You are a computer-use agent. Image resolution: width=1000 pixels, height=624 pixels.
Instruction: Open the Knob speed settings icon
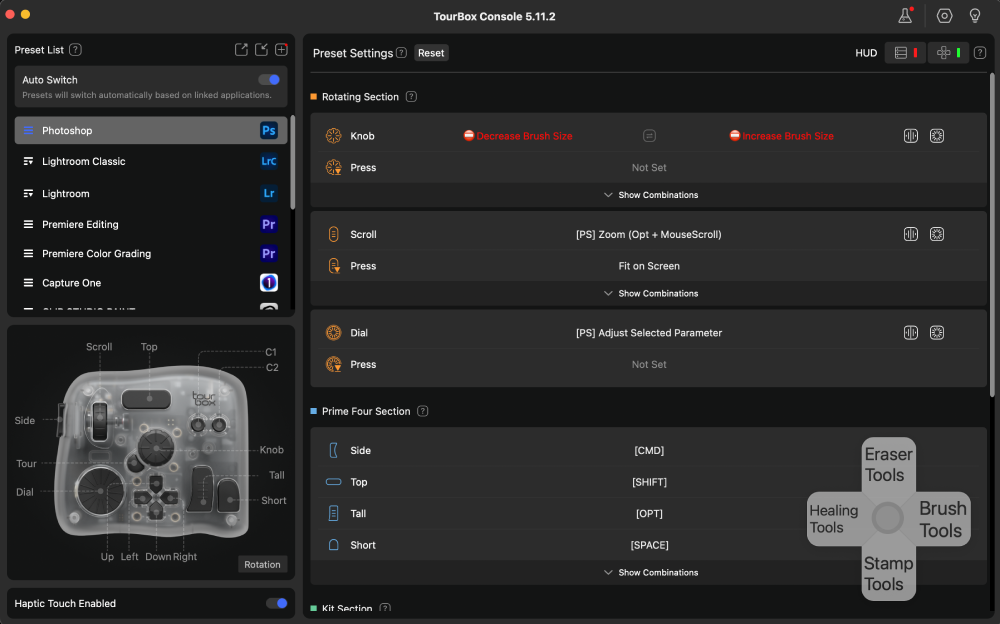911,136
